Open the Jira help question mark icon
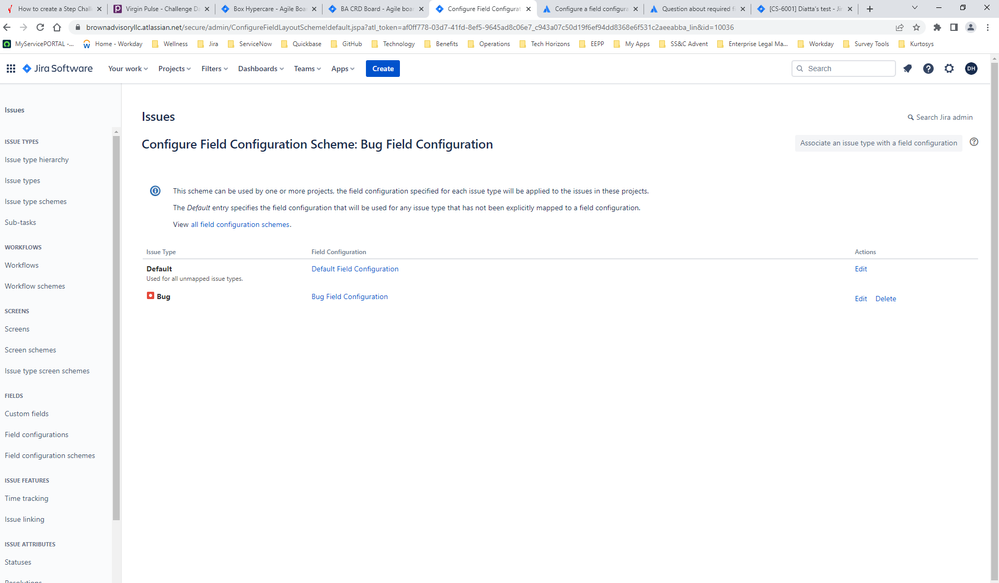999x583 pixels. click(x=928, y=68)
